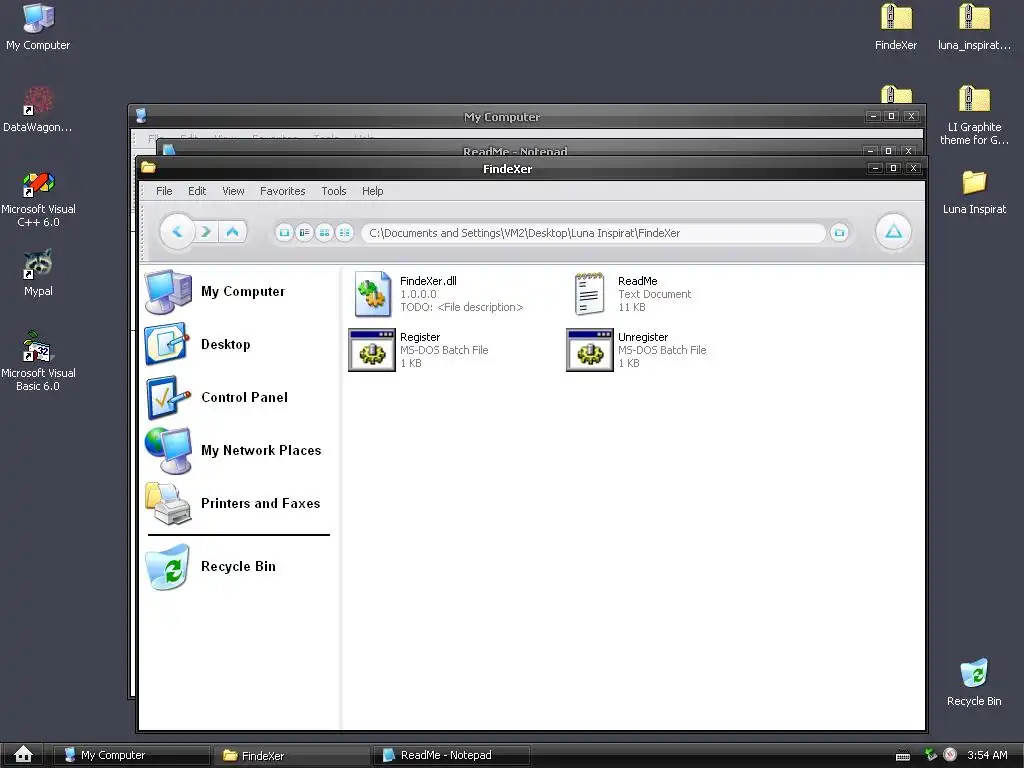Select luna_inspirat zip archive on desktop
This screenshot has height=768, width=1024.
pos(974,27)
